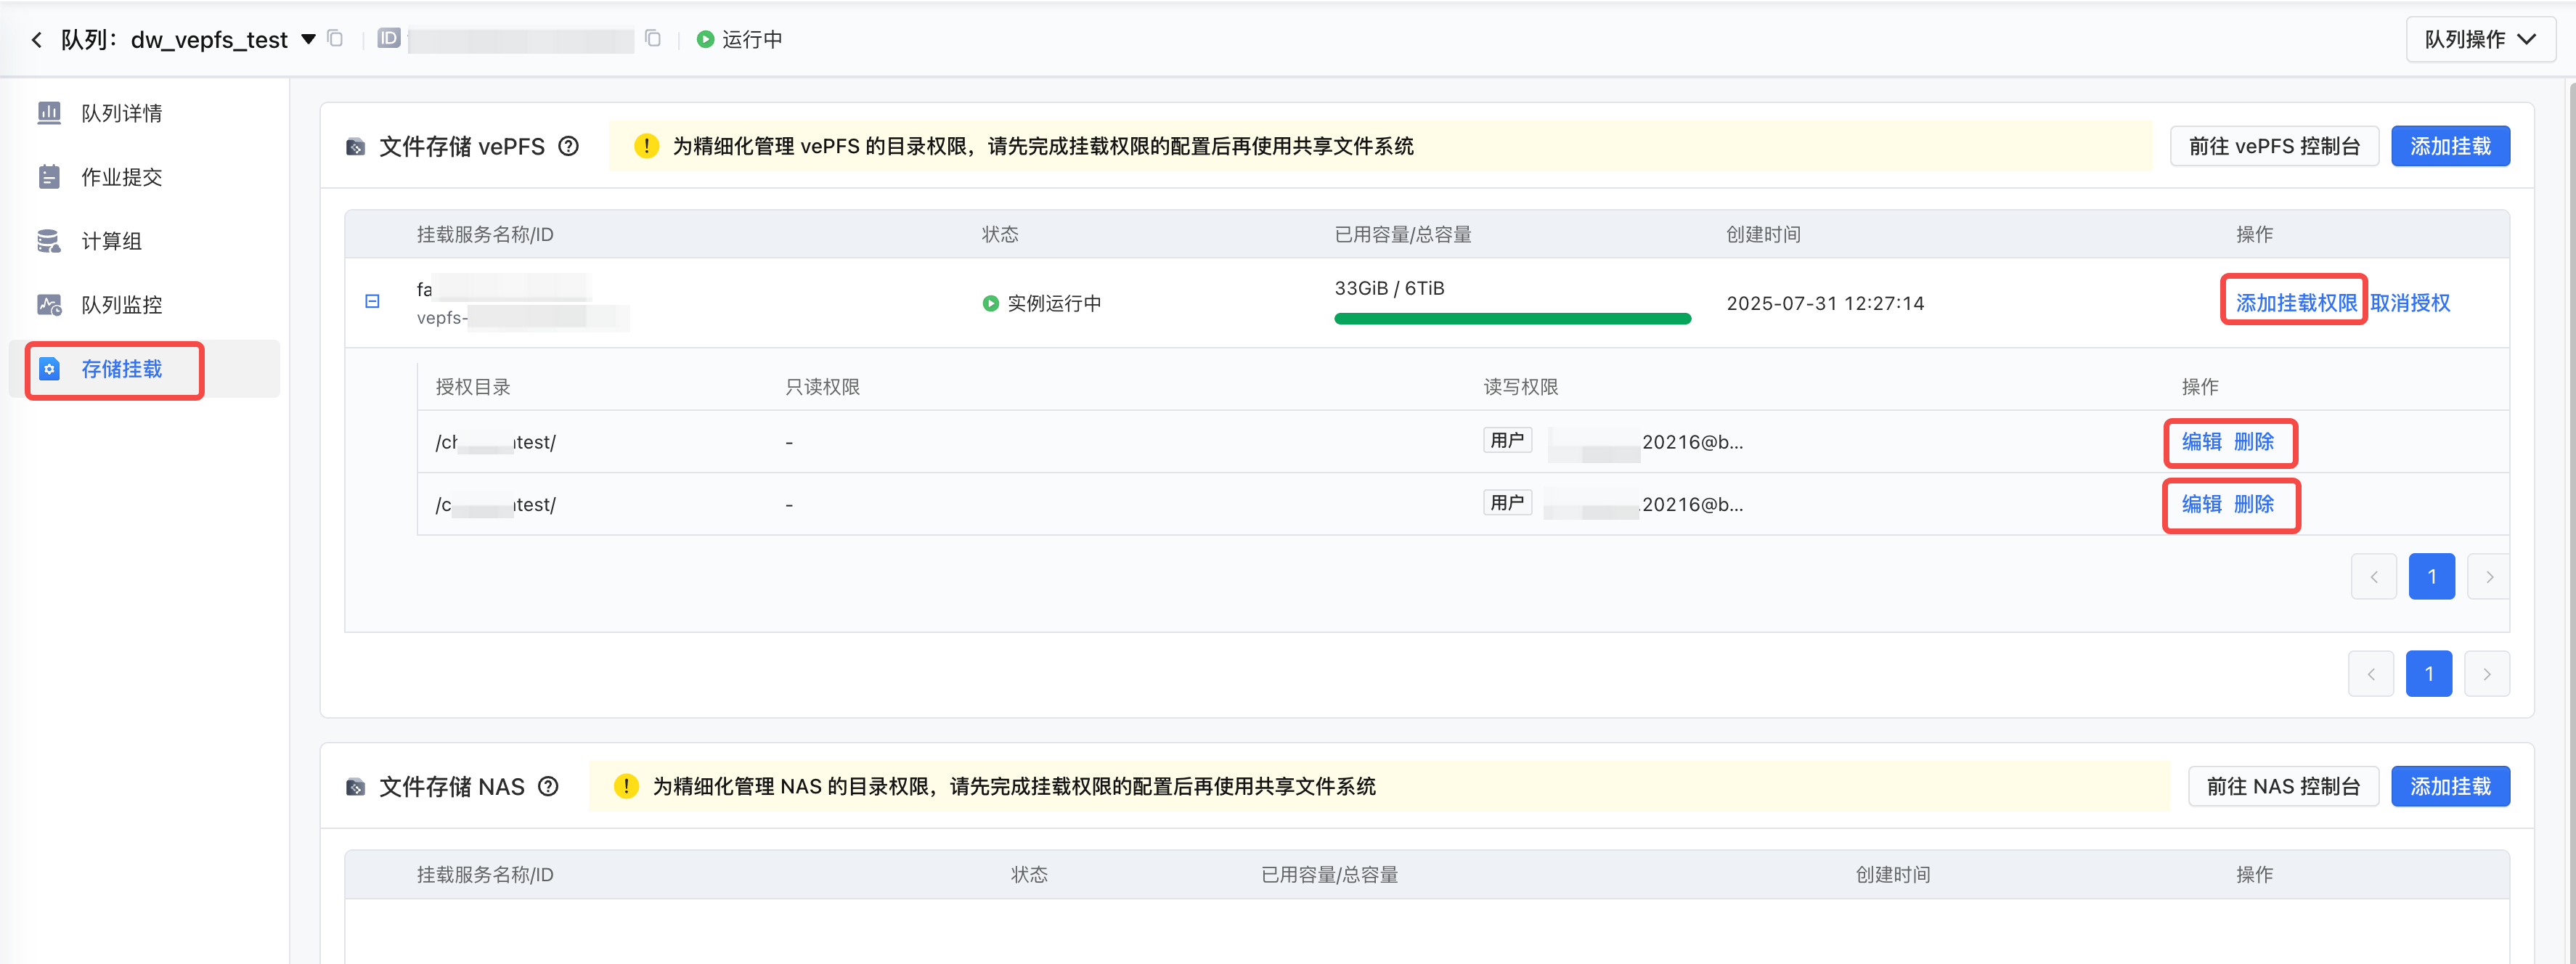The image size is (2576, 964).
Task: Open 队列监控 sidebar page
Action: coord(121,305)
